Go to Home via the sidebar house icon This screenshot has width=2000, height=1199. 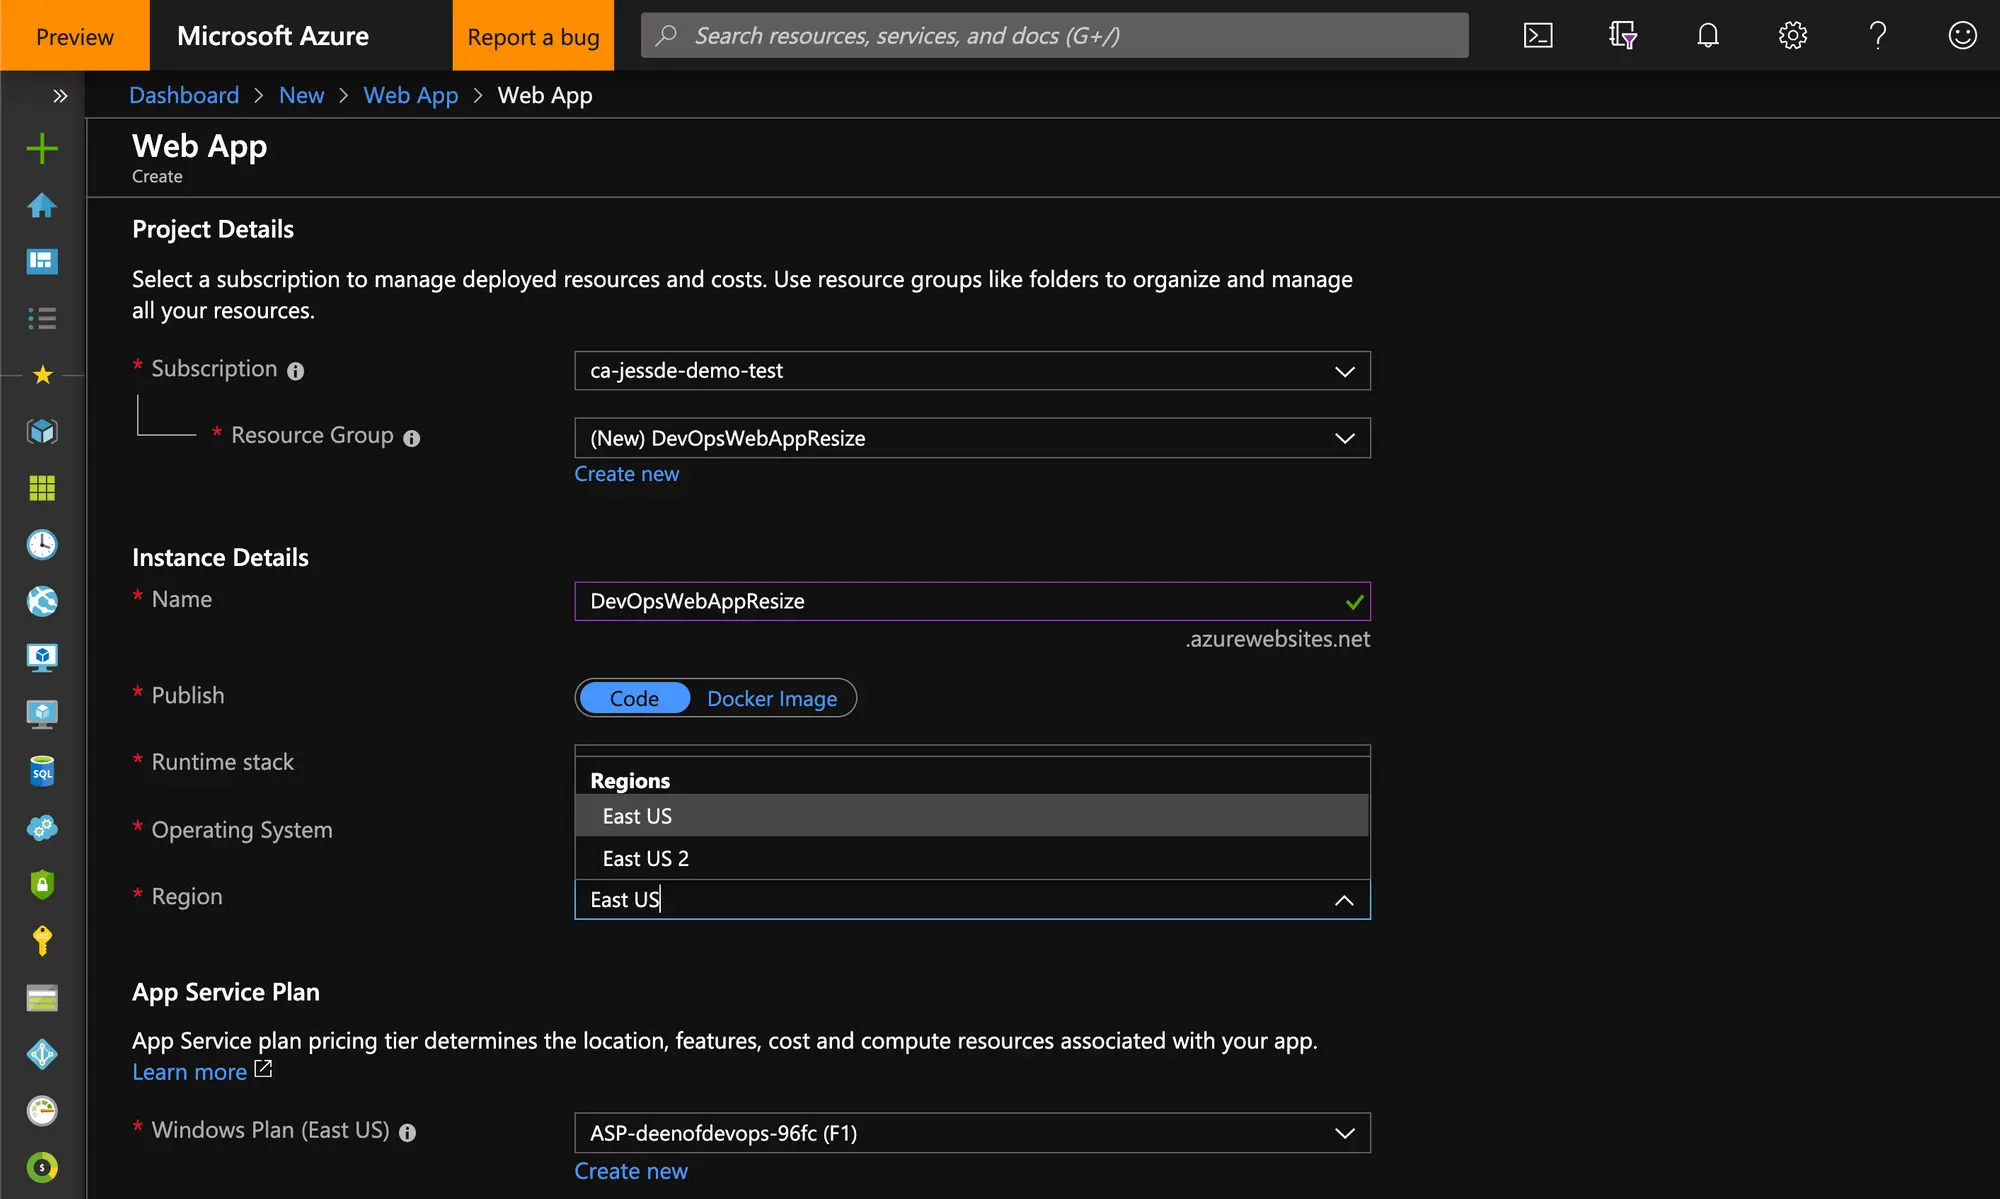coord(42,205)
